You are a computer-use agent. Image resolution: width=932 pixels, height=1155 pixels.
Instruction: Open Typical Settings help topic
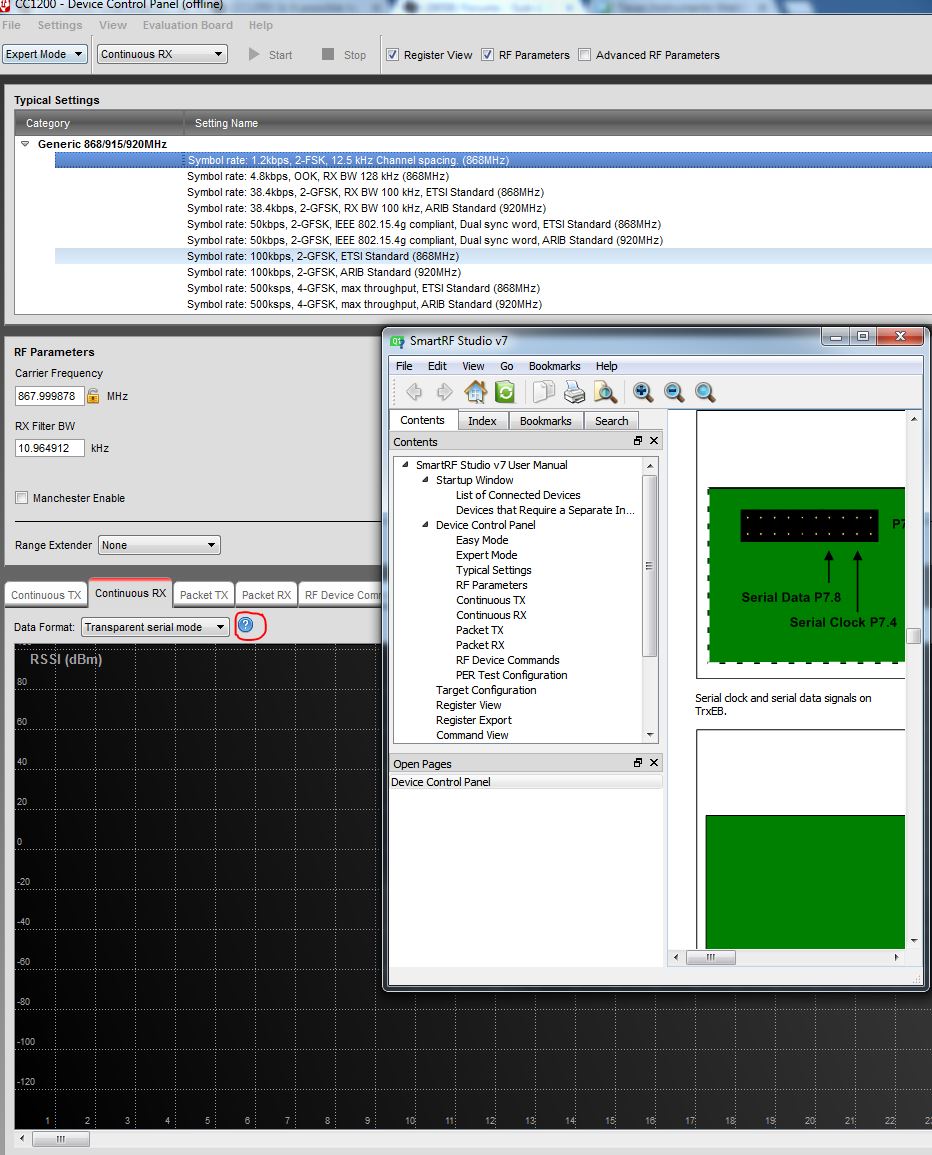(x=494, y=570)
